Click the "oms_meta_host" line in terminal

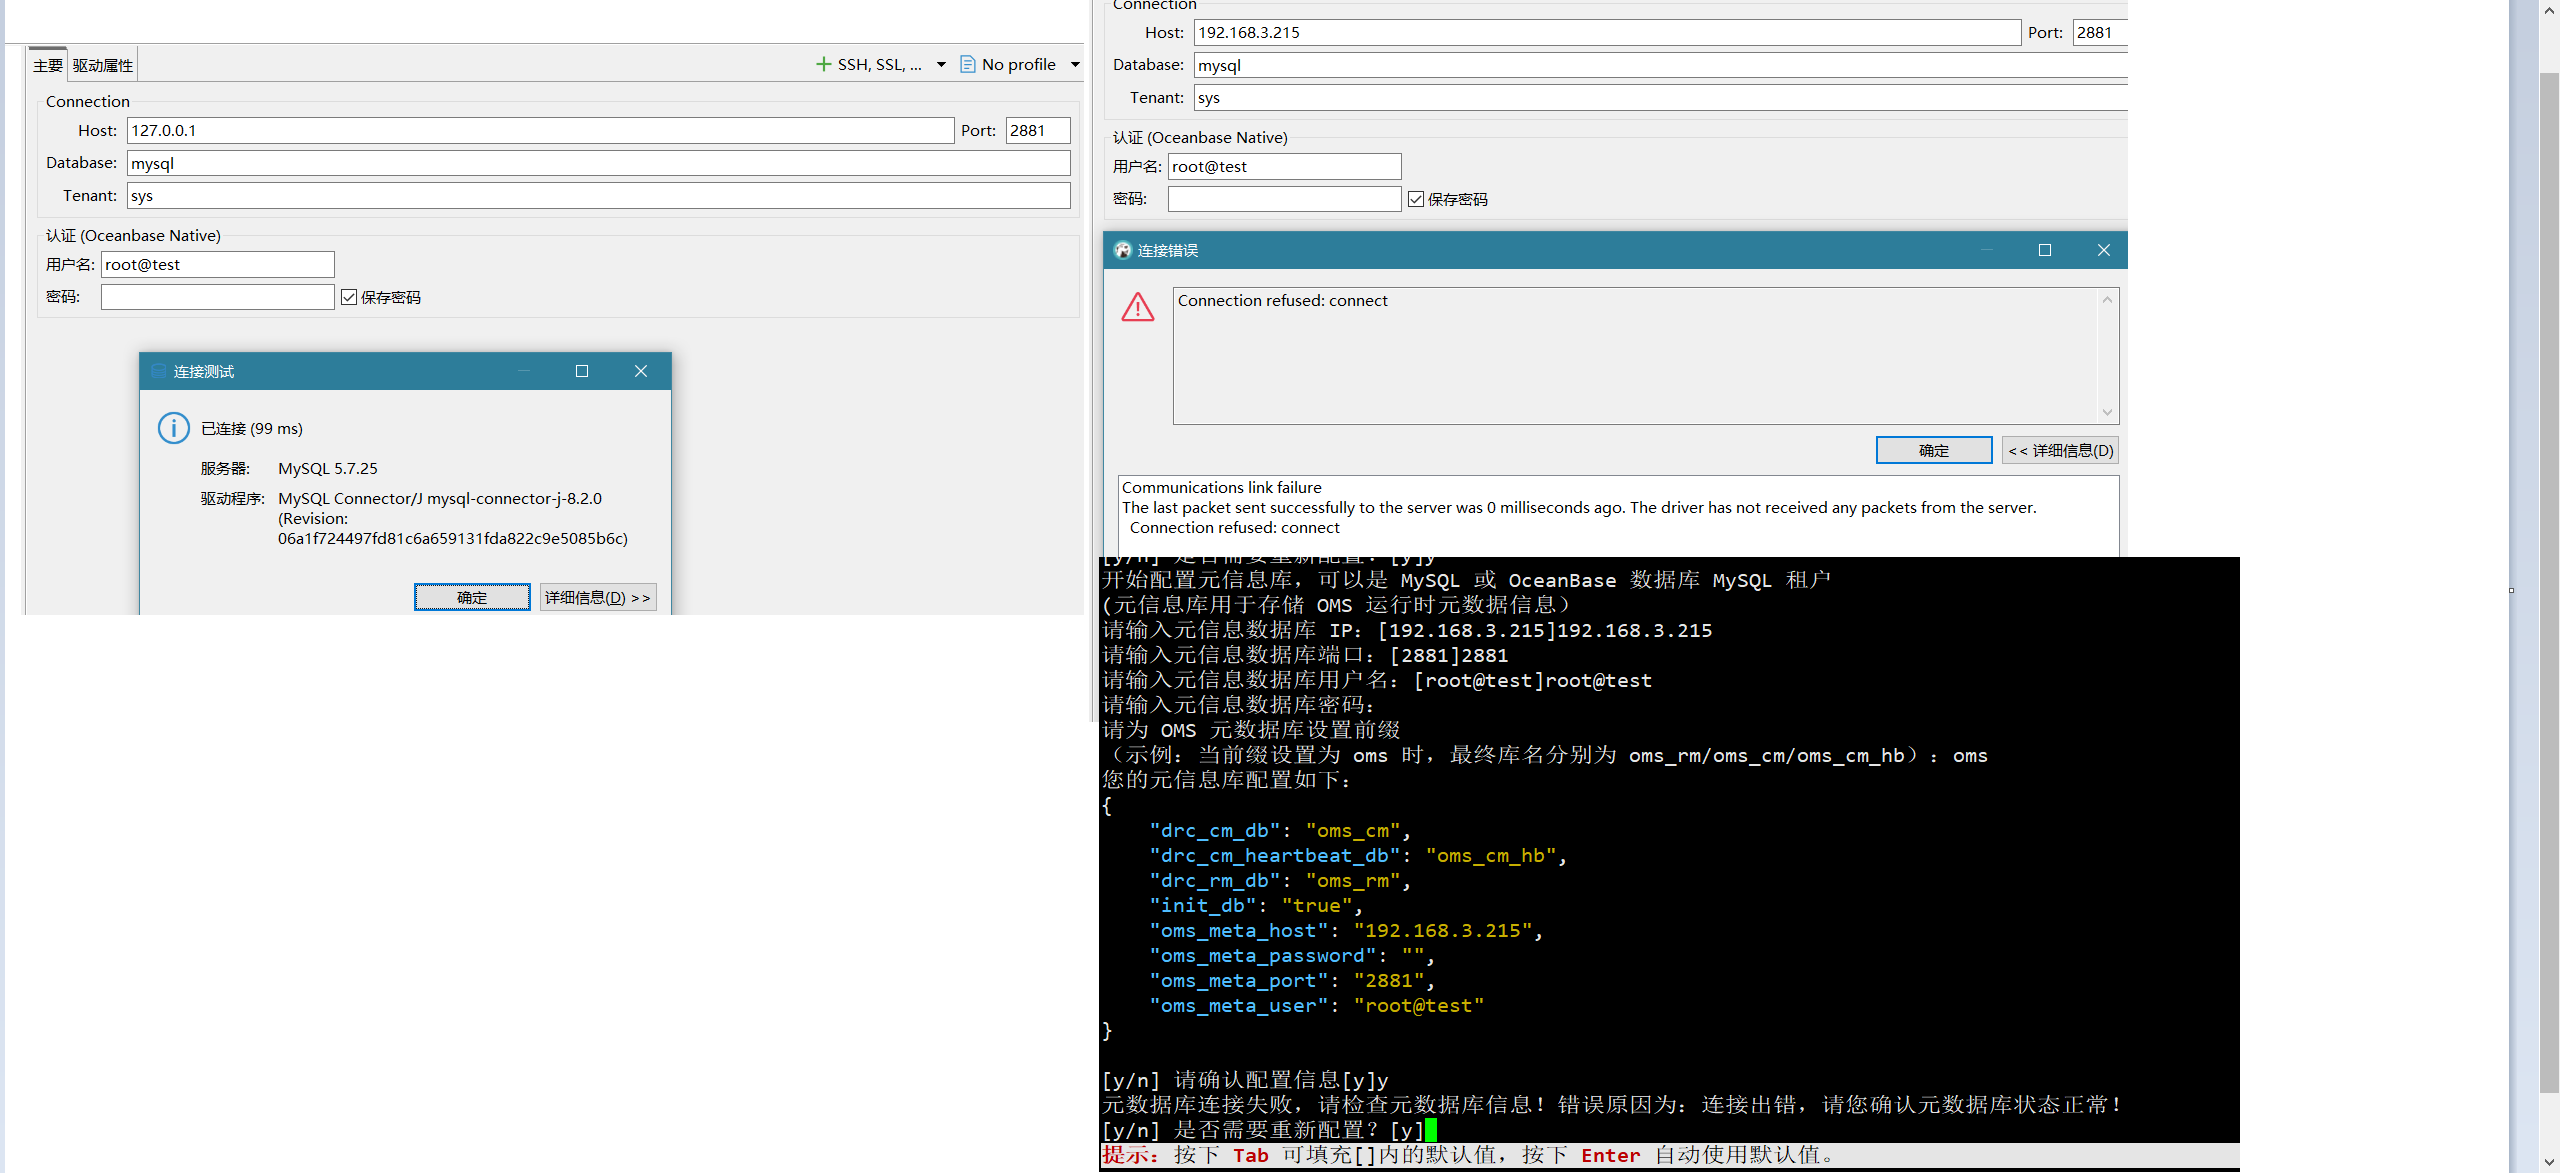(x=1346, y=931)
